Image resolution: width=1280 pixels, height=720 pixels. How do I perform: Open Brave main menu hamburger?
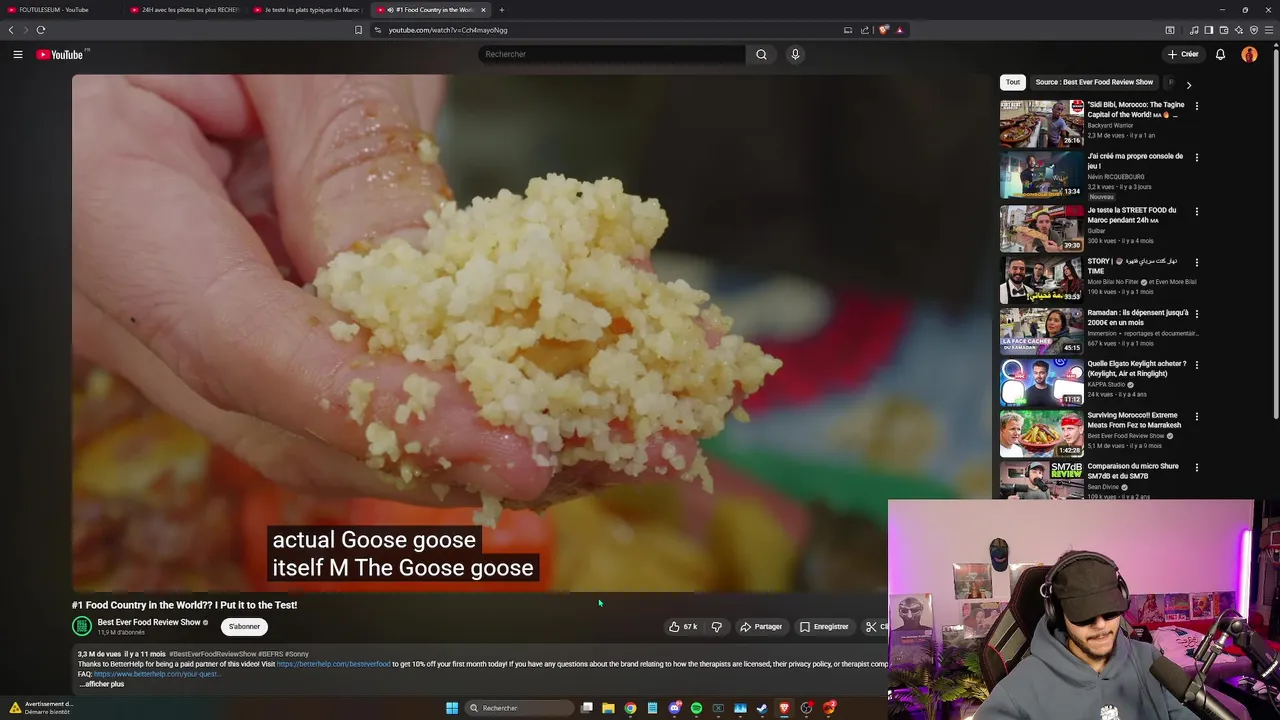[1269, 30]
